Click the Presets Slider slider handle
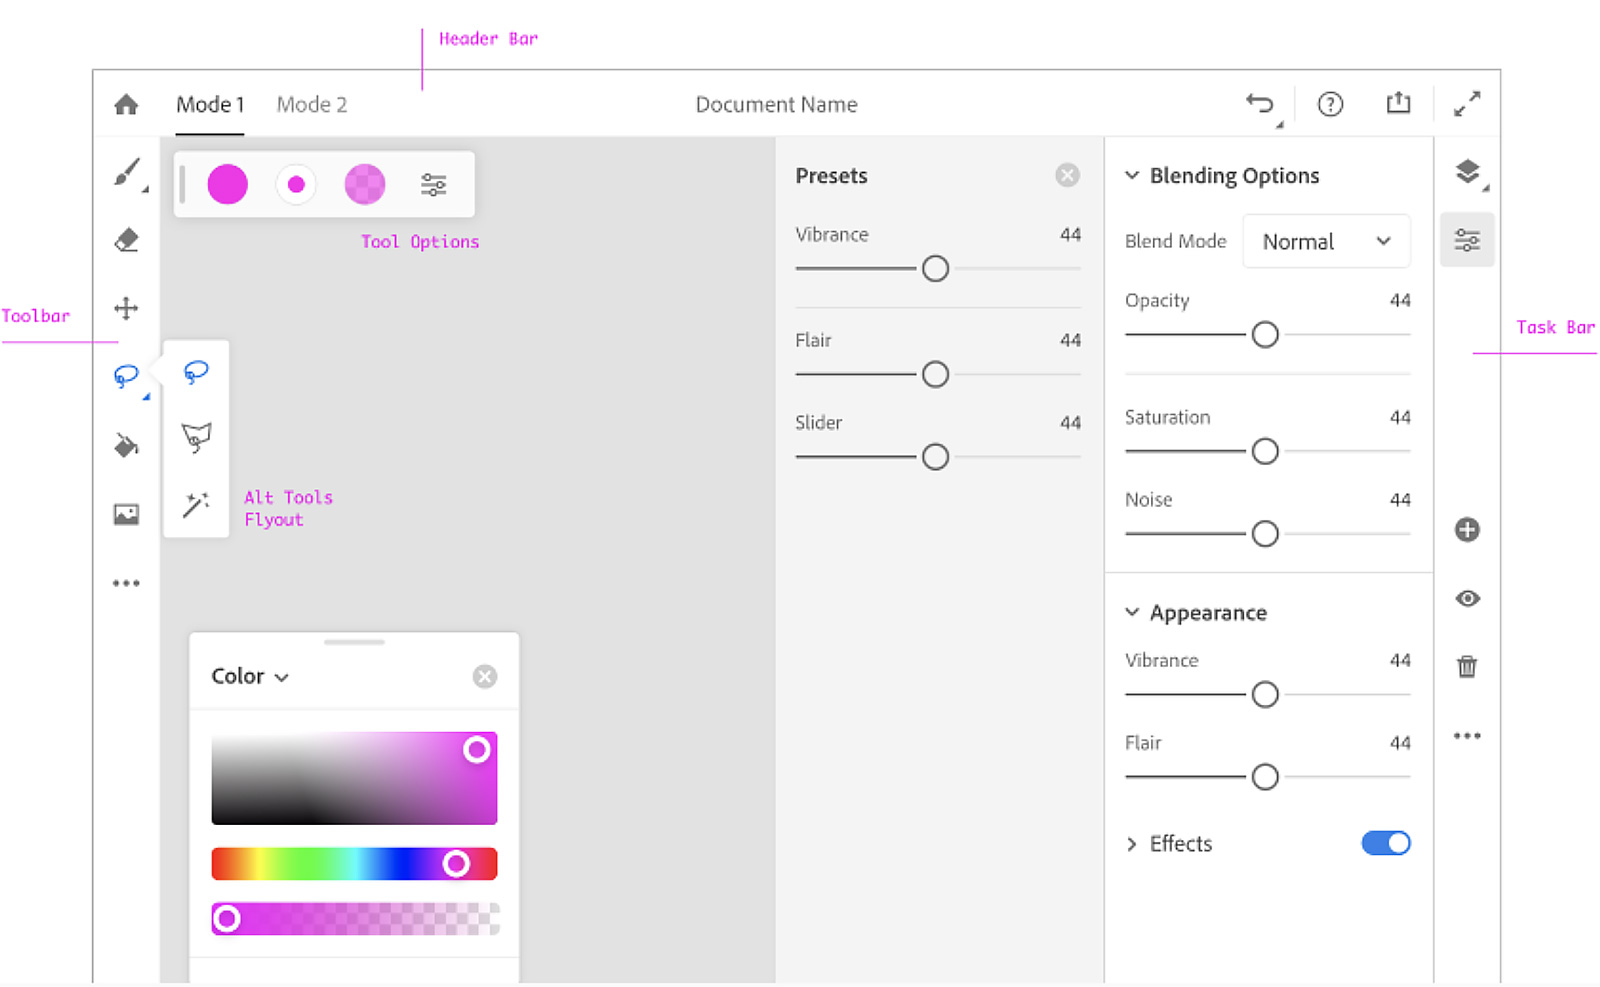Viewport: 1600px width, 987px height. (935, 457)
